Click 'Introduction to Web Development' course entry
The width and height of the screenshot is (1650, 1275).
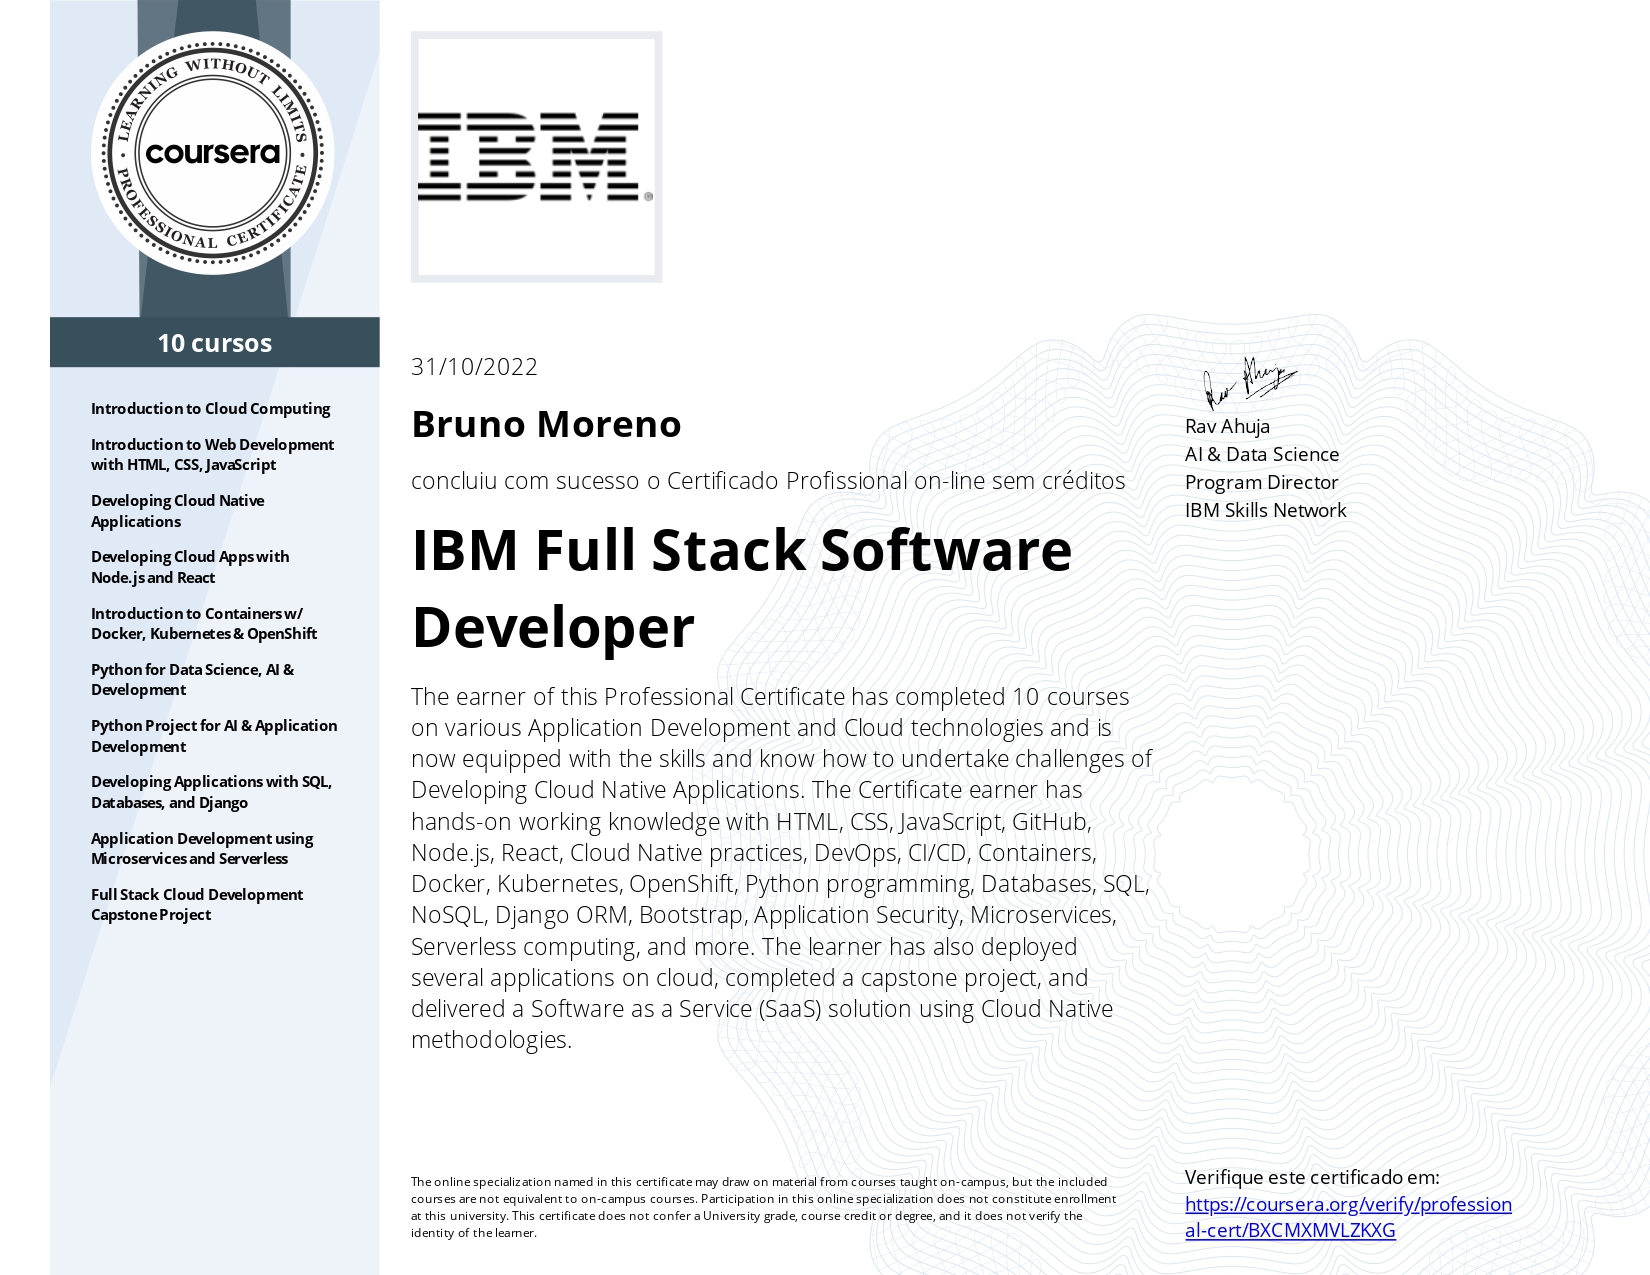click(212, 454)
